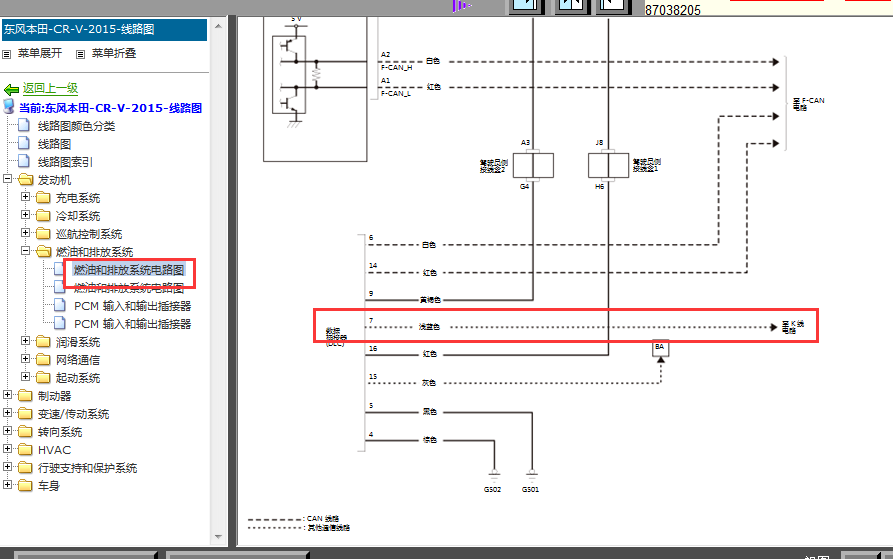
Task: Click the folder icon of 变速/传动系统
Action: tap(26, 414)
